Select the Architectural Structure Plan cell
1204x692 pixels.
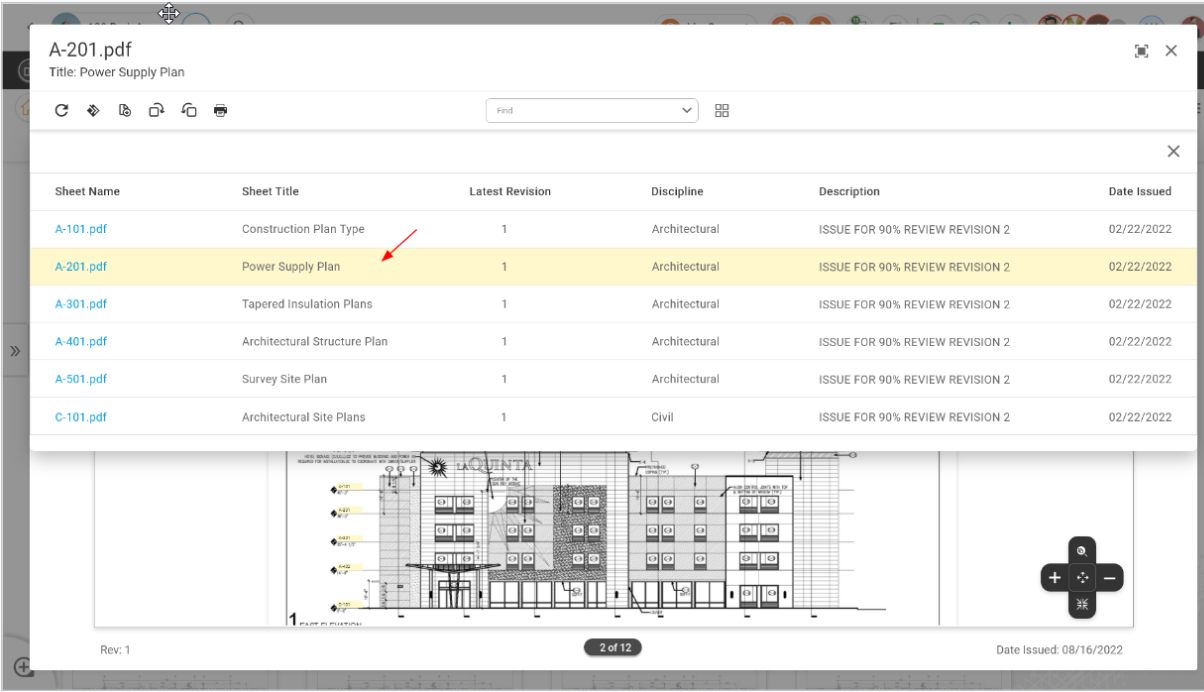point(315,342)
